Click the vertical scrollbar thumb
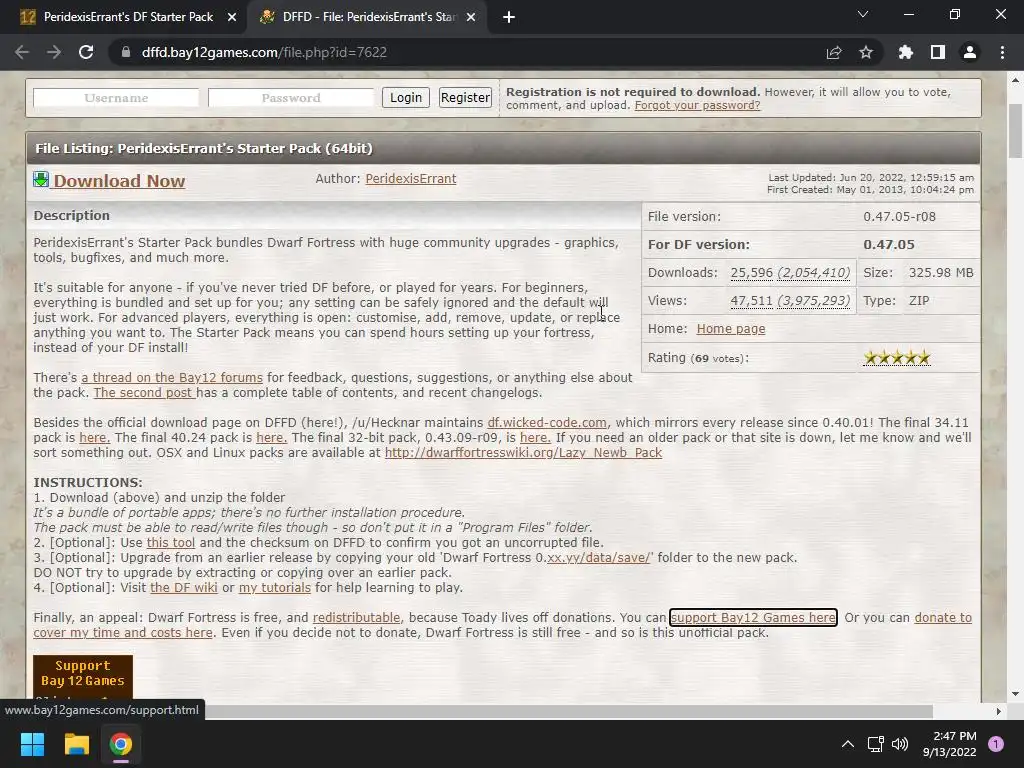This screenshot has height=768, width=1024. tap(1016, 131)
